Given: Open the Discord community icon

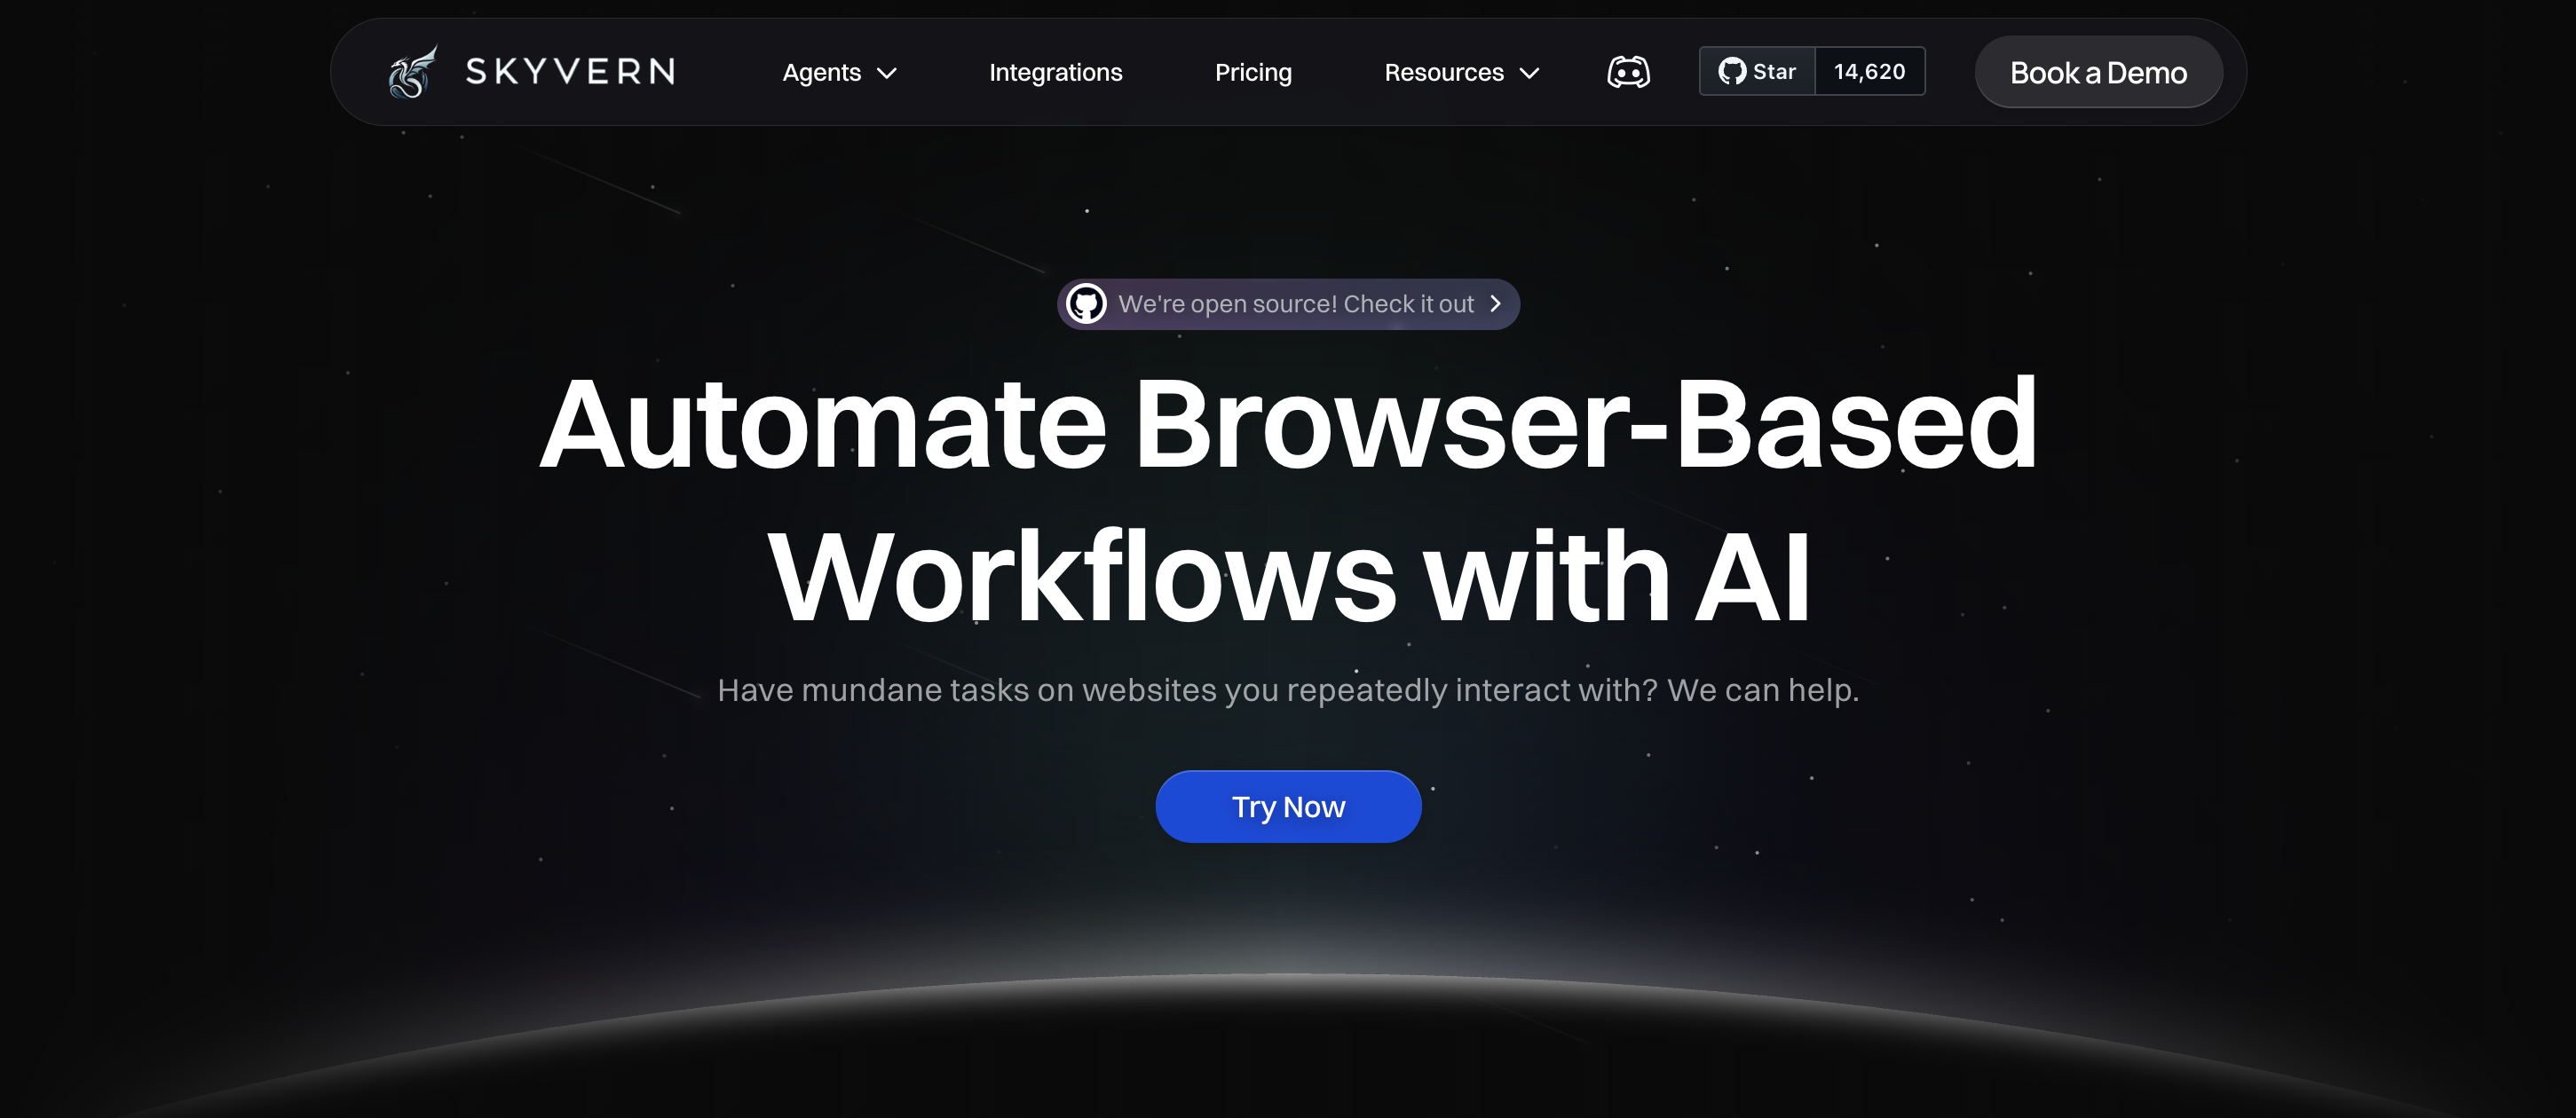Looking at the screenshot, I should click(x=1629, y=71).
